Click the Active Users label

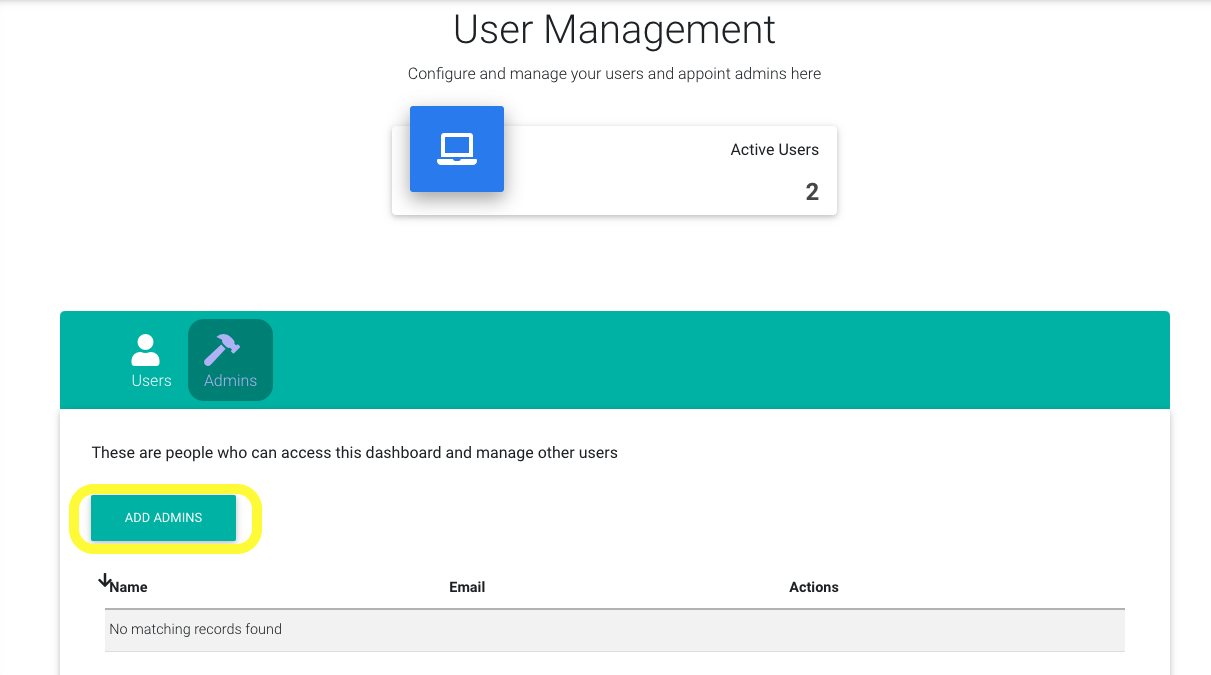[775, 150]
